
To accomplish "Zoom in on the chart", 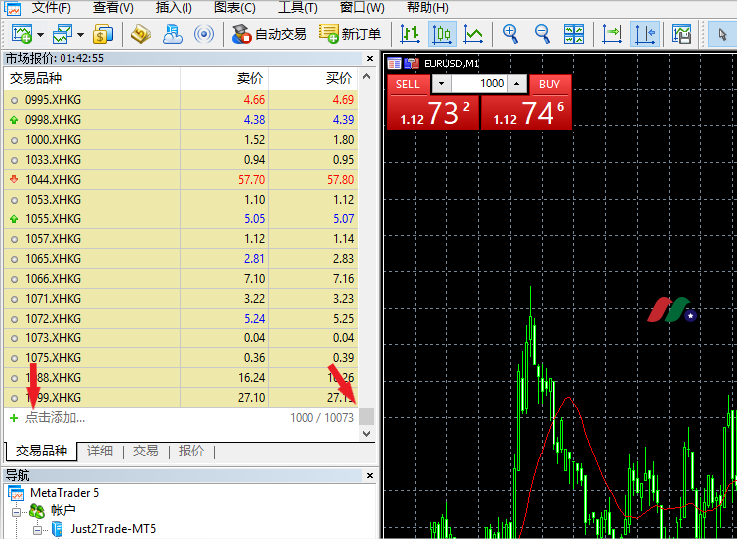I will coord(510,34).
